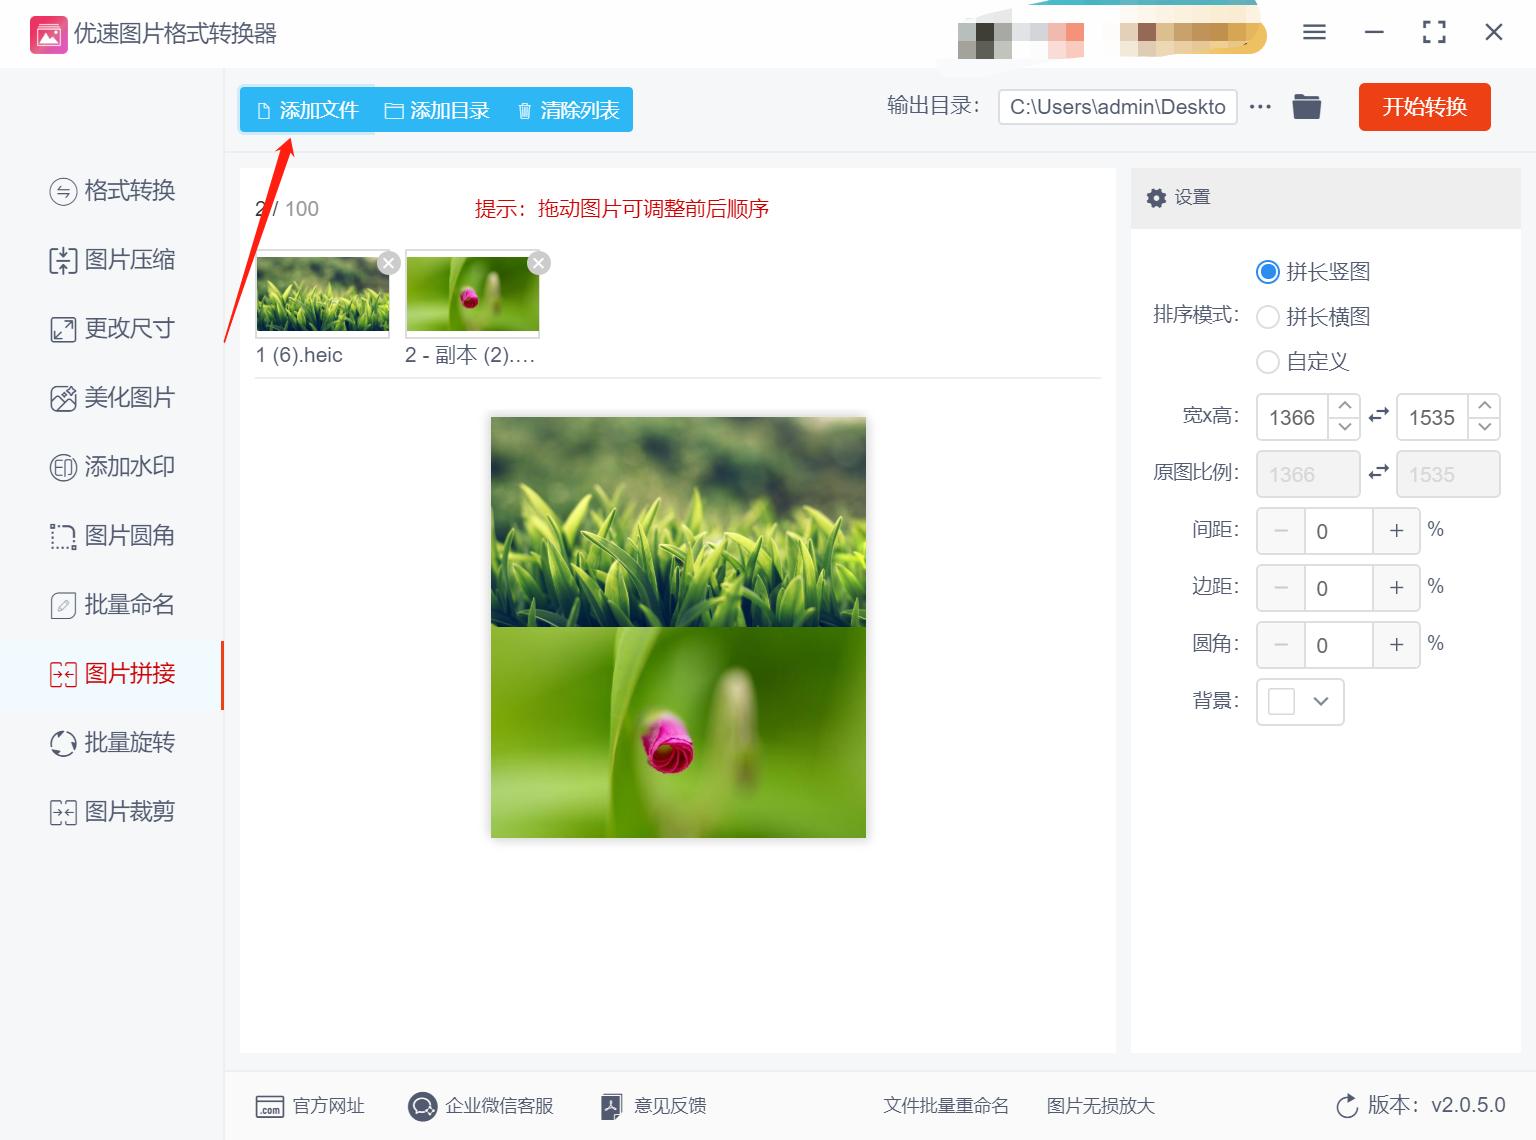The height and width of the screenshot is (1140, 1536).
Task: Open the 背景 color dropdown
Action: pos(1299,702)
